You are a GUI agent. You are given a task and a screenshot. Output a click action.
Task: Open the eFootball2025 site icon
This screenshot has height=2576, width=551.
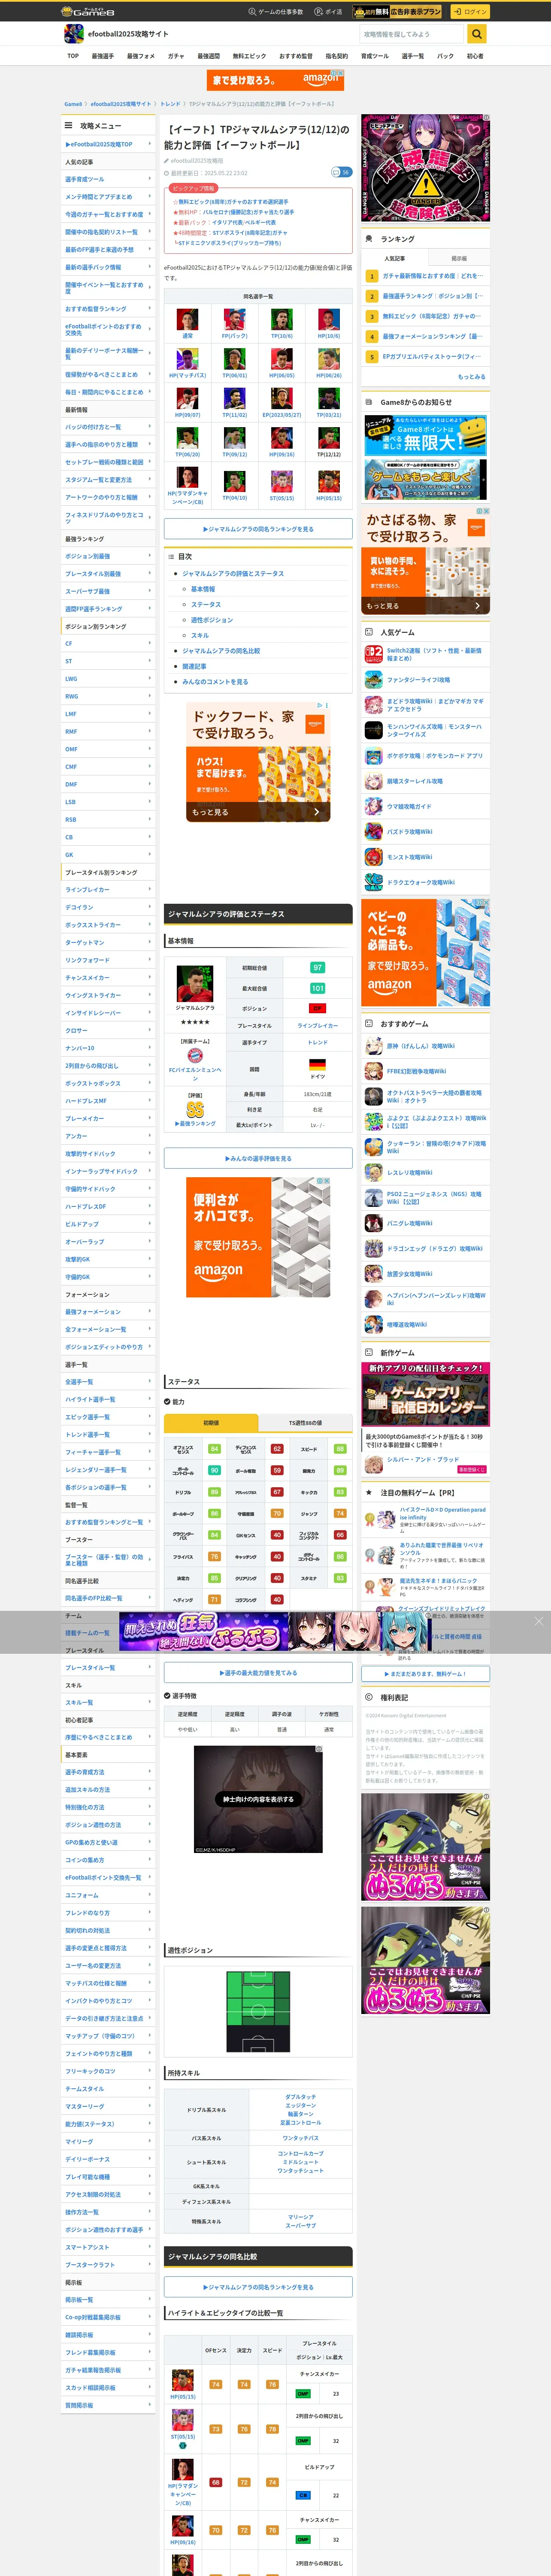pos(74,34)
